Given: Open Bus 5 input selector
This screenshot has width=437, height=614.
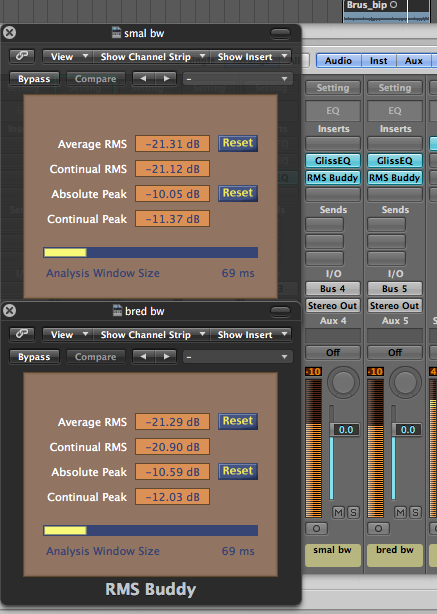Looking at the screenshot, I should pyautogui.click(x=395, y=289).
